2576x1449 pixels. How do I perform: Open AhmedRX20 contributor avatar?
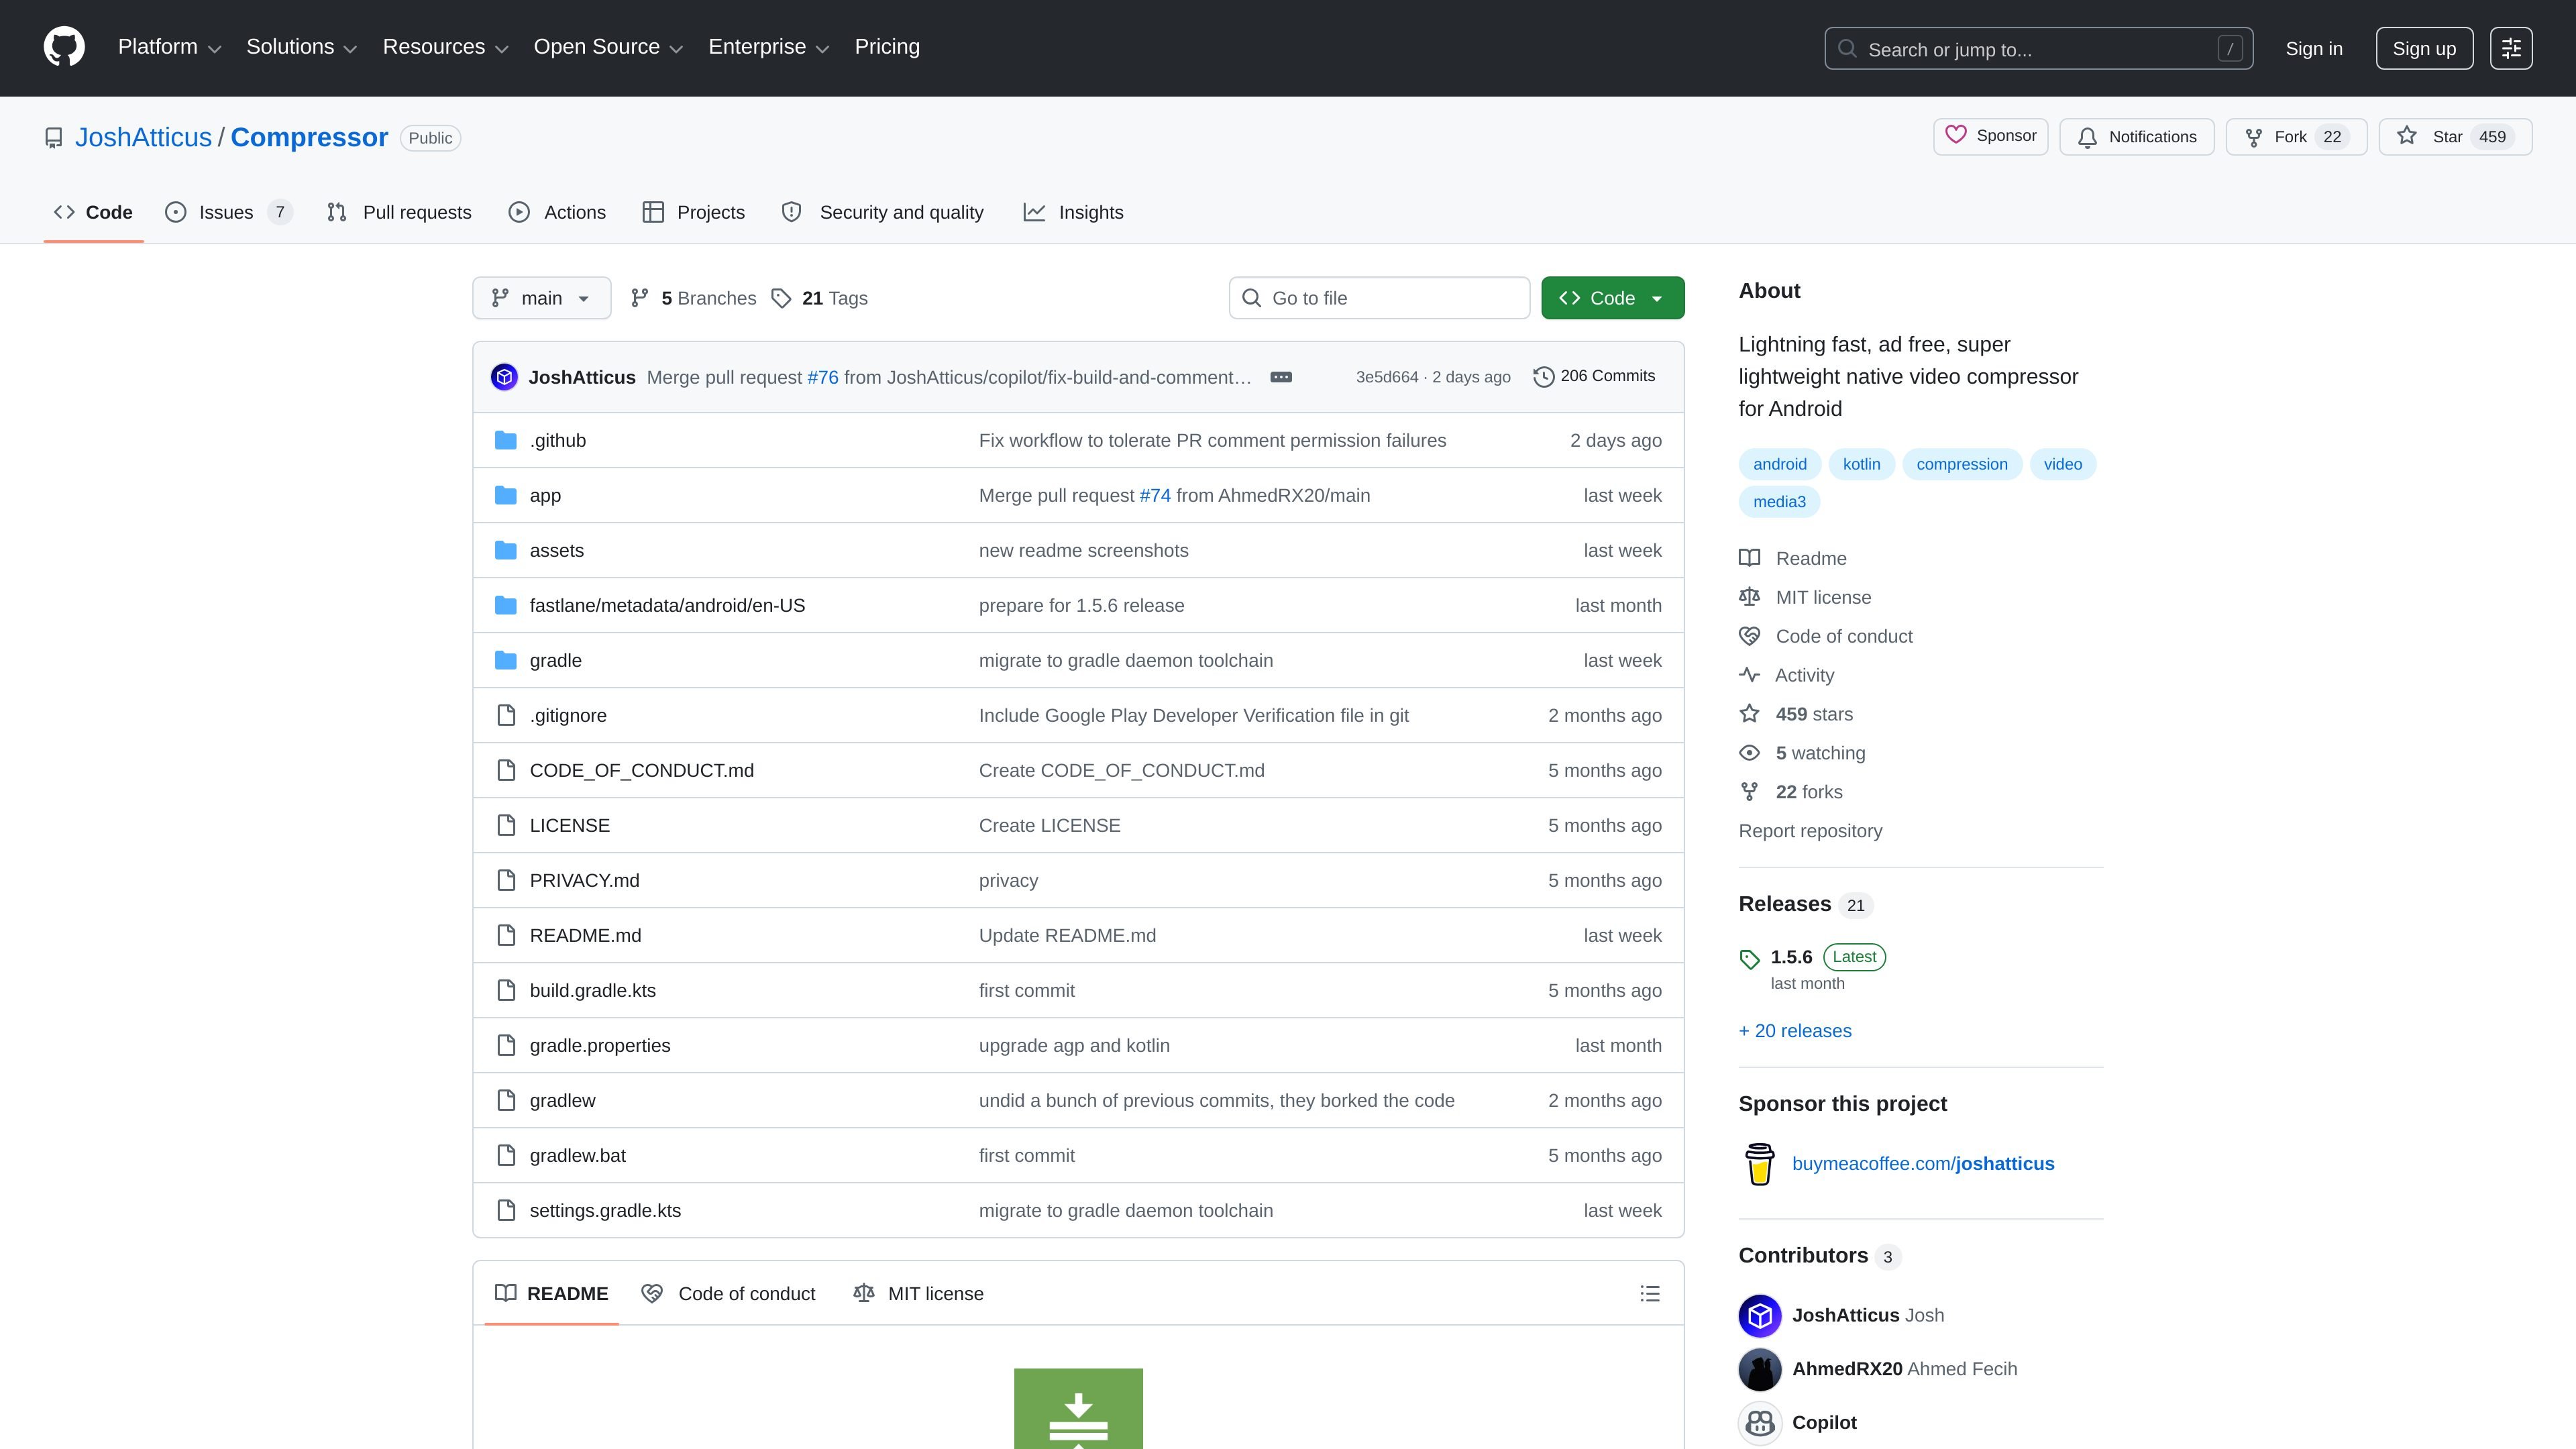click(x=1760, y=1369)
